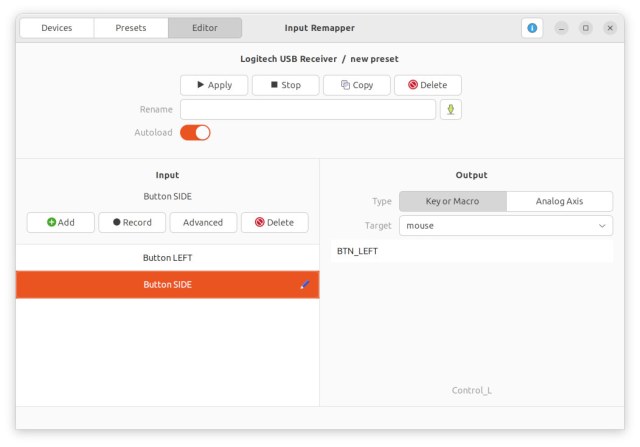Image resolution: width=640 pixels, height=447 pixels.
Task: Stop the injection with the Stop button
Action: 285,85
